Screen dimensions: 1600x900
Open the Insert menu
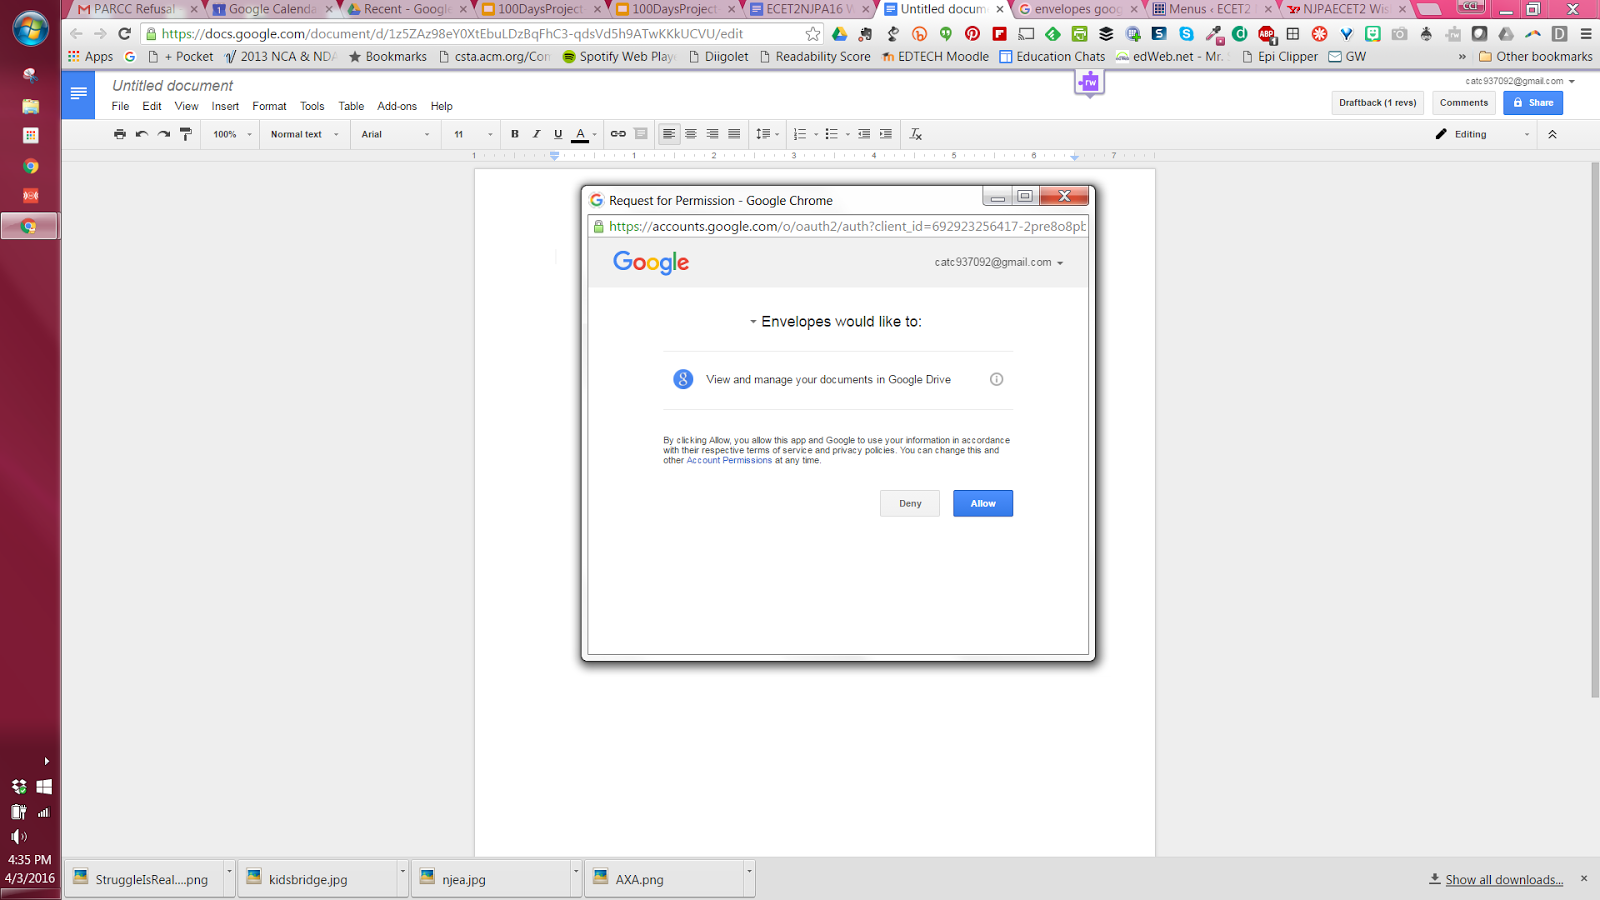click(225, 106)
